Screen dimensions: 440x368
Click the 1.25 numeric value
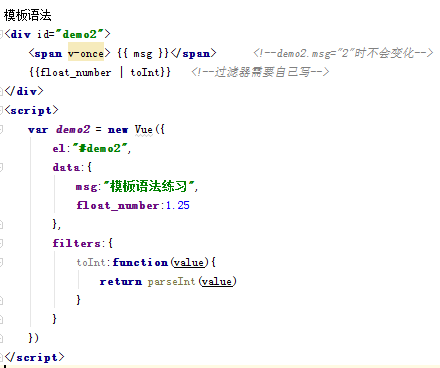point(178,205)
